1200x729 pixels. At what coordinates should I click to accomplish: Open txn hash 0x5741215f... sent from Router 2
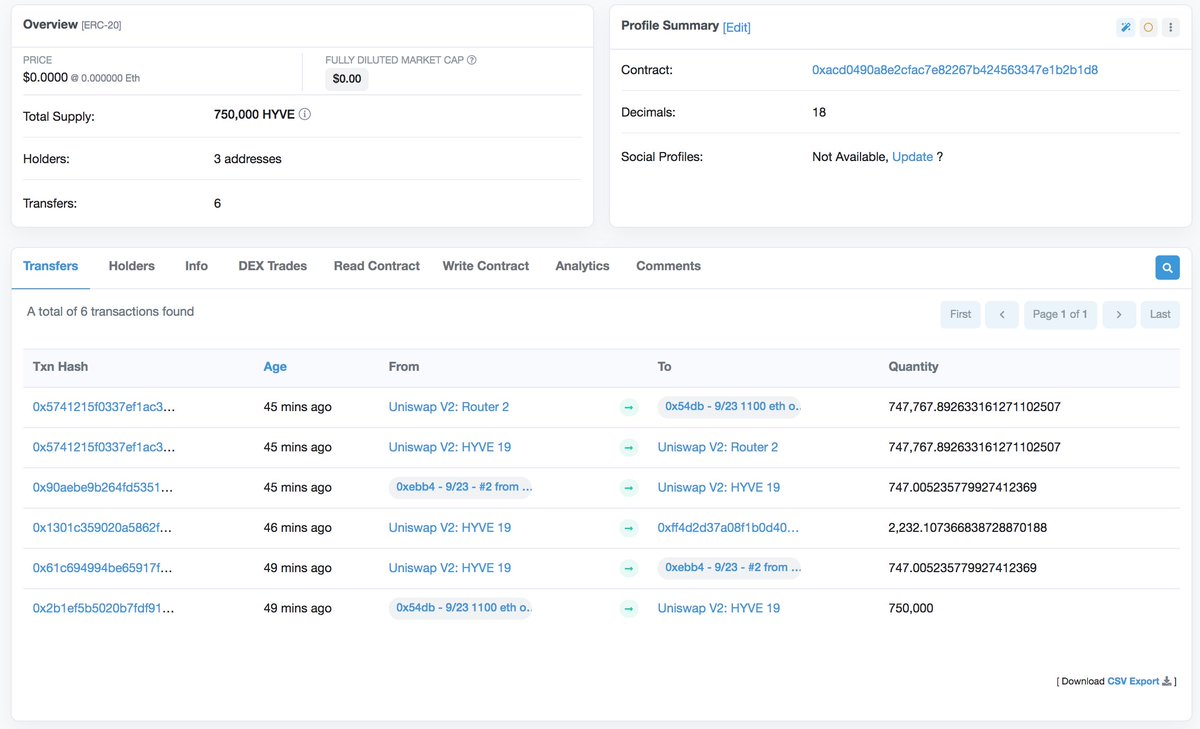pos(104,407)
